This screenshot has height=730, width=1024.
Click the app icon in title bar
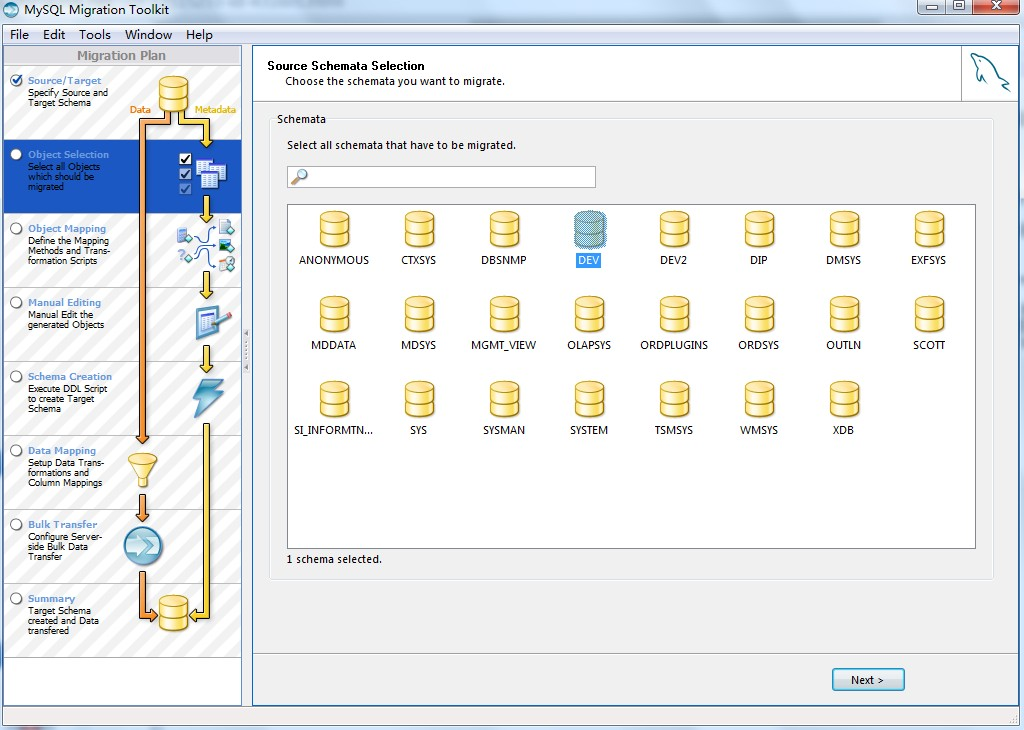[11, 10]
